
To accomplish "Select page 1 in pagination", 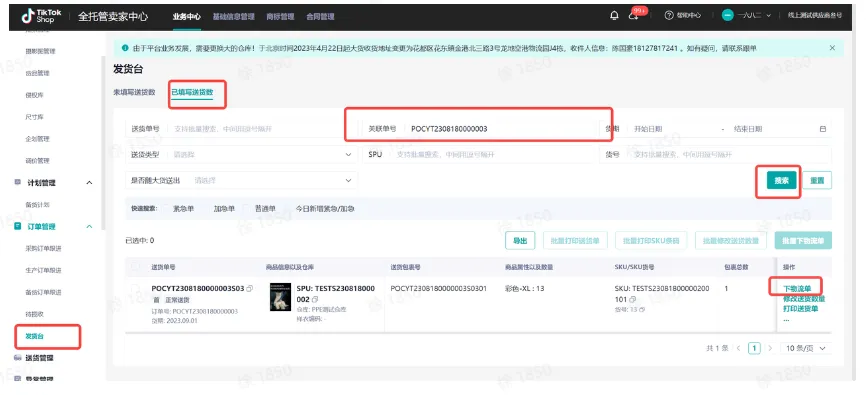I will (754, 348).
